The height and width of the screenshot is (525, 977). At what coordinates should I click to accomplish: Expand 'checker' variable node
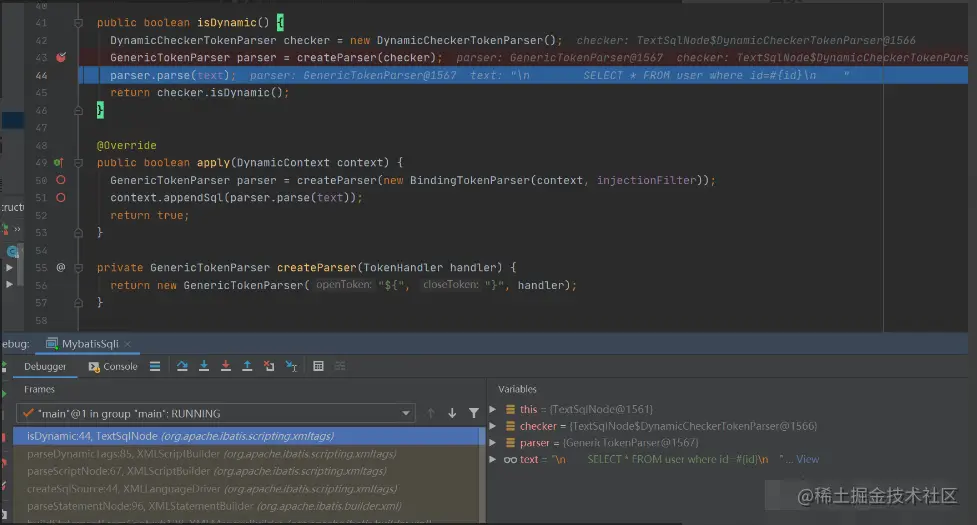point(493,426)
